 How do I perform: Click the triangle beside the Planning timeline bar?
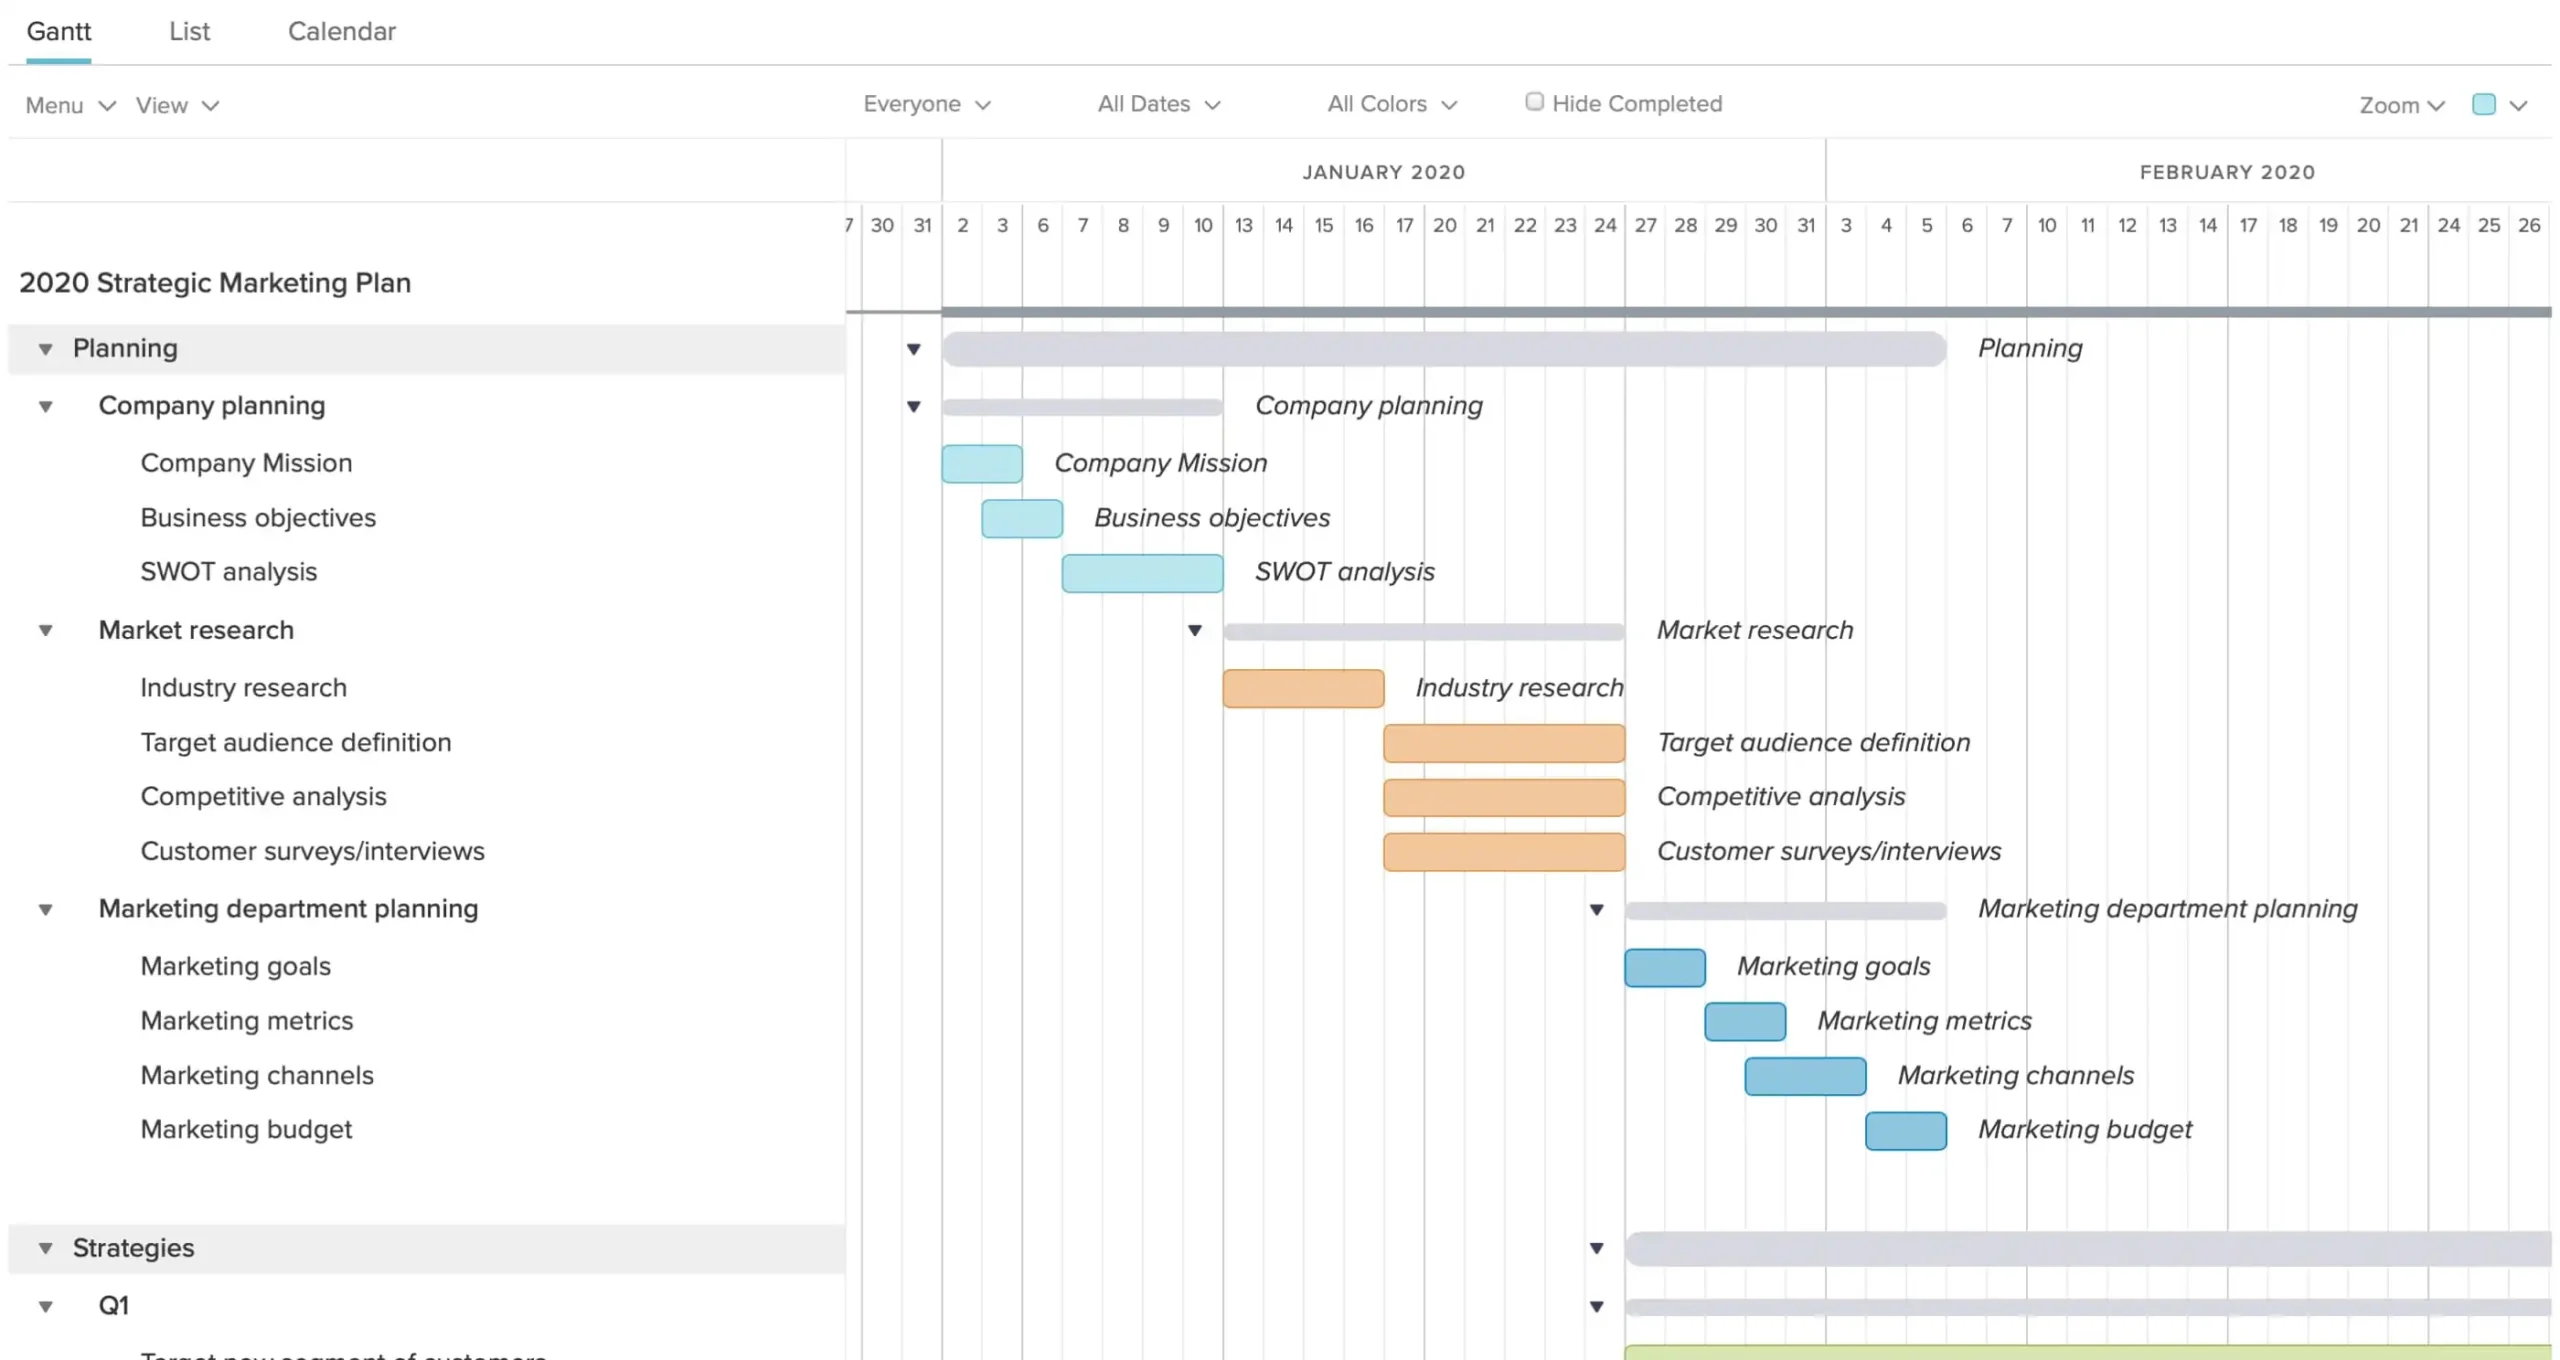[913, 349]
